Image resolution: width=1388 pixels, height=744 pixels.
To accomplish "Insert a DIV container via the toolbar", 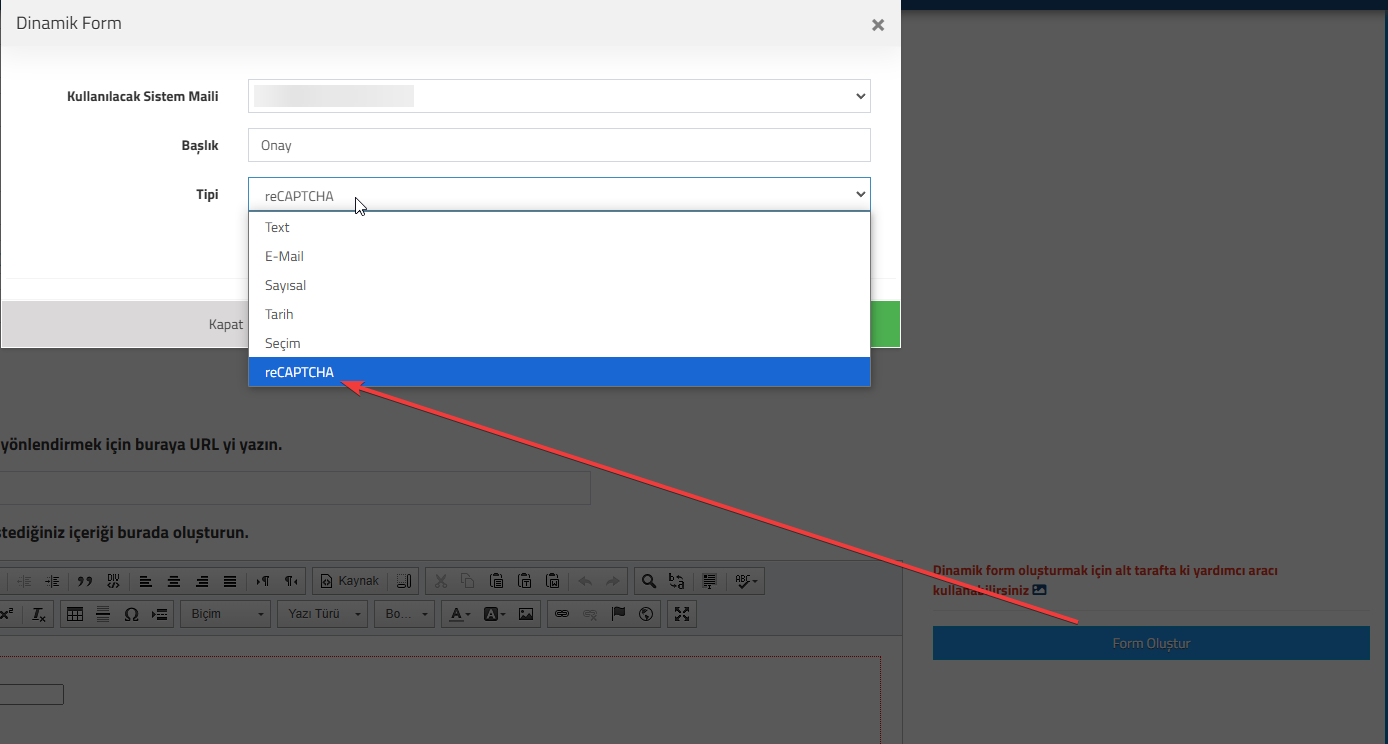I will (113, 581).
